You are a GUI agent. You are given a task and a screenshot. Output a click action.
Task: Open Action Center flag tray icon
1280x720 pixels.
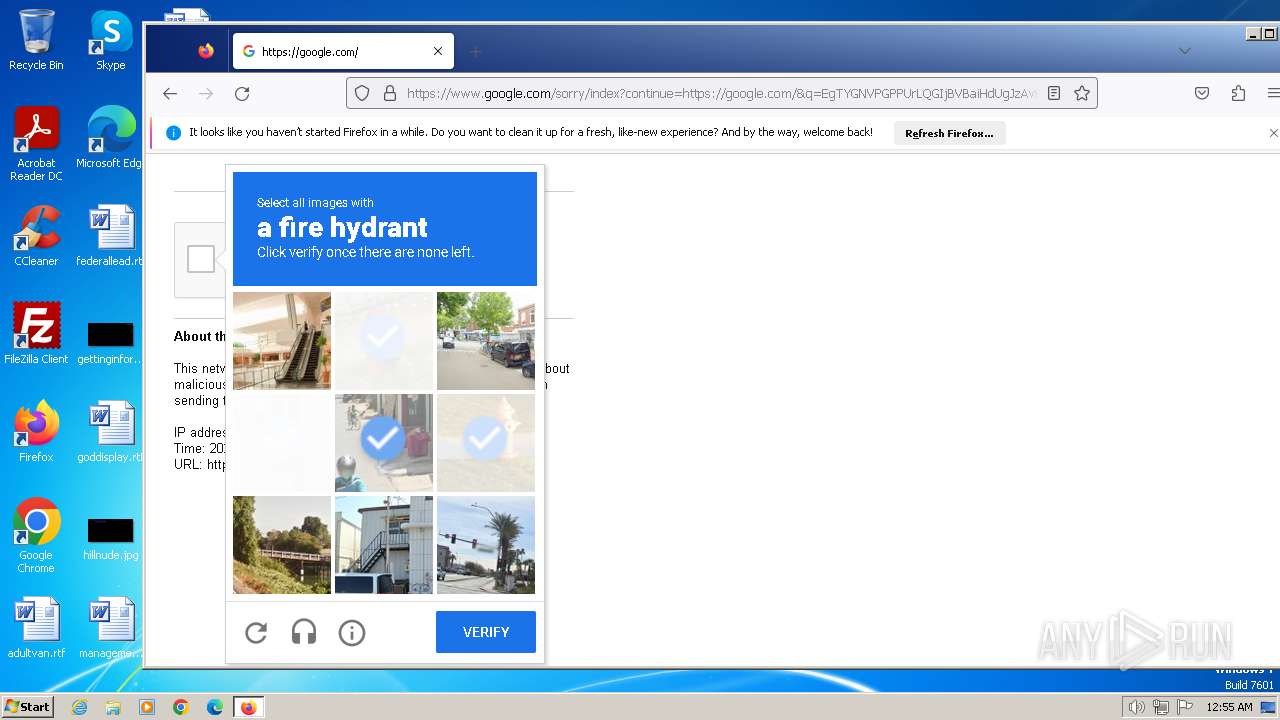click(1185, 707)
